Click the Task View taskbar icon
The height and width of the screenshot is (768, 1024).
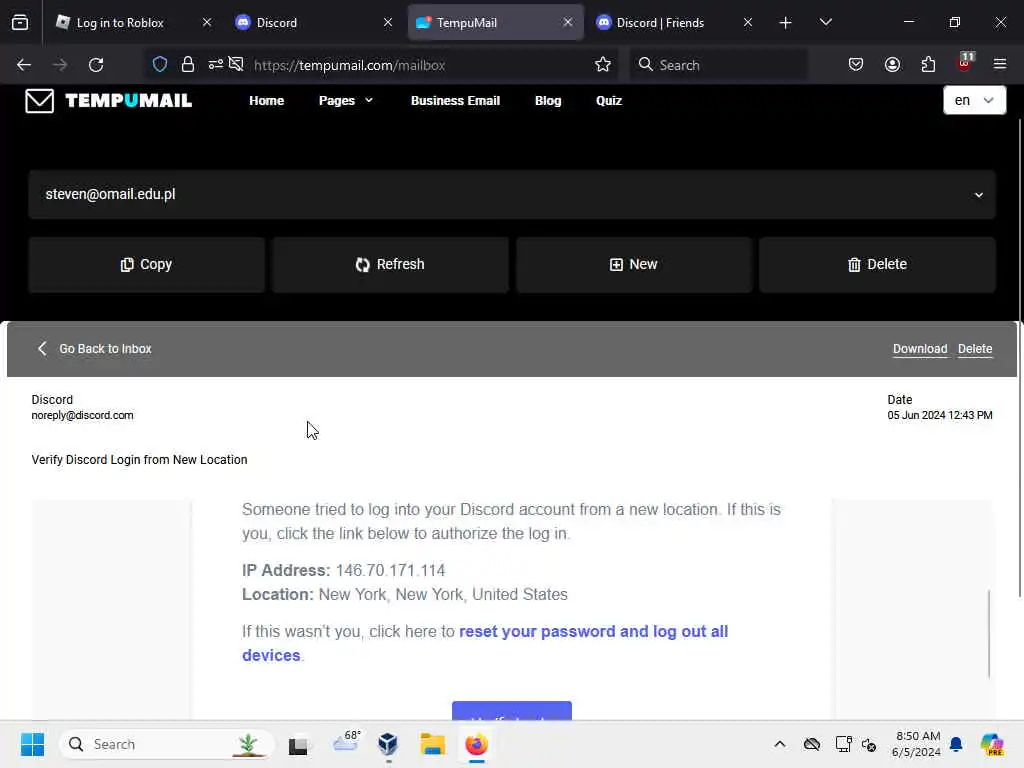pos(298,745)
